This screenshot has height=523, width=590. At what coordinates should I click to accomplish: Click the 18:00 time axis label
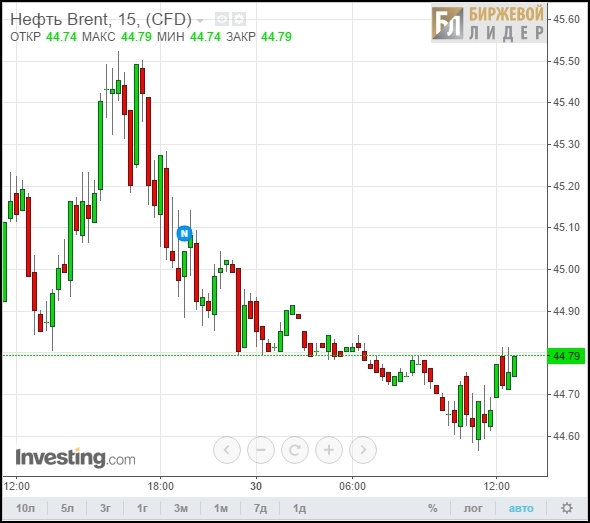point(161,486)
